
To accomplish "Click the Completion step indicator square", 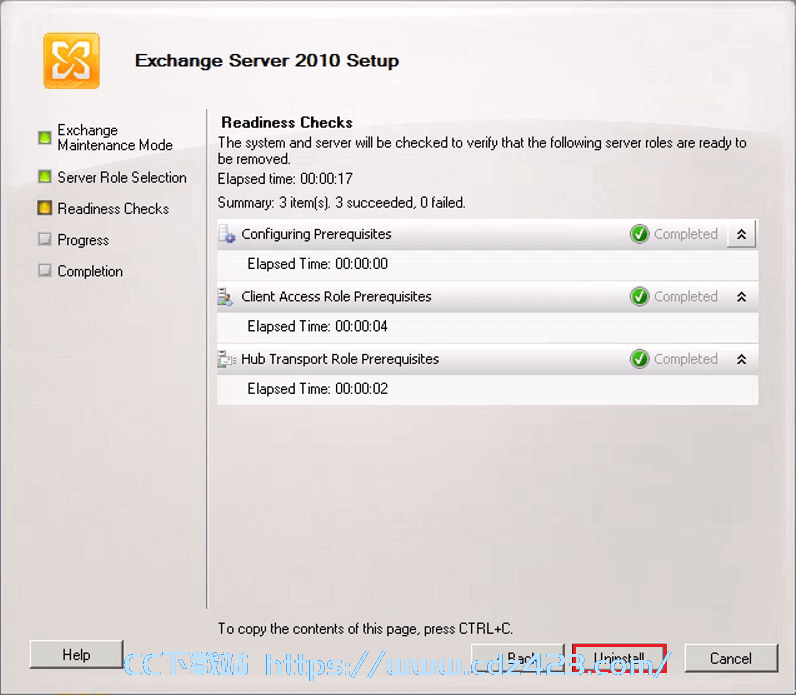I will pos(45,270).
